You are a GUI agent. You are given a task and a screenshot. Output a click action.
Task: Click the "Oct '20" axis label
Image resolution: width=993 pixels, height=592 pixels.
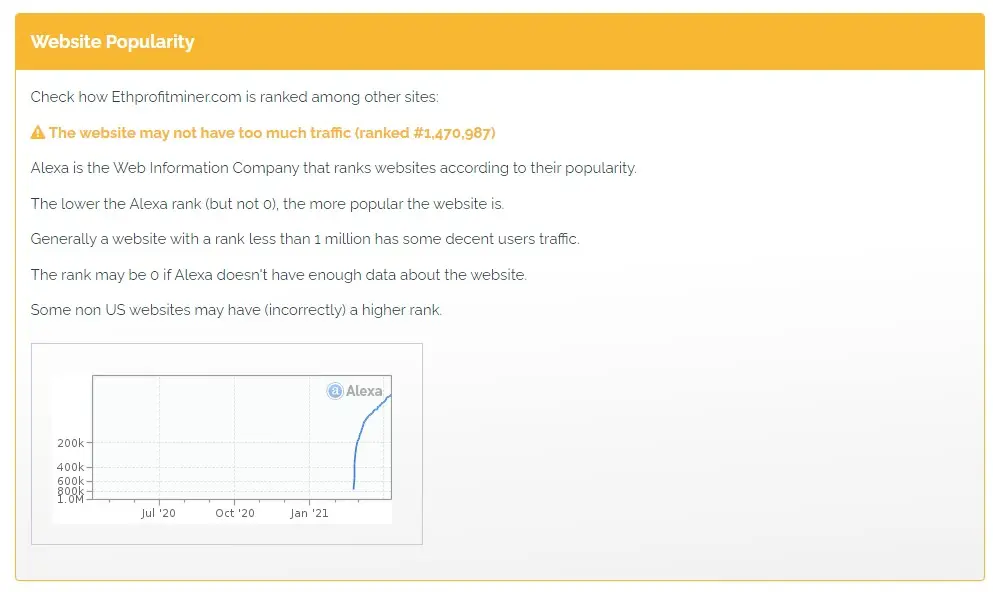tap(235, 513)
